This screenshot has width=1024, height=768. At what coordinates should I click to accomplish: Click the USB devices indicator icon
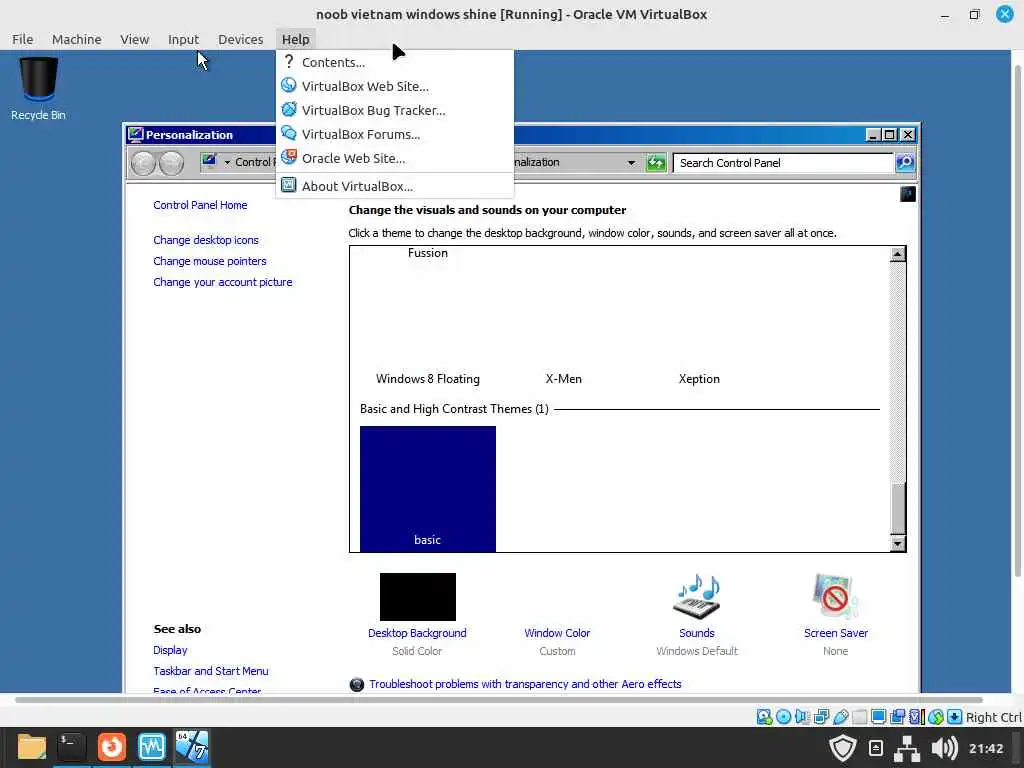tap(840, 717)
